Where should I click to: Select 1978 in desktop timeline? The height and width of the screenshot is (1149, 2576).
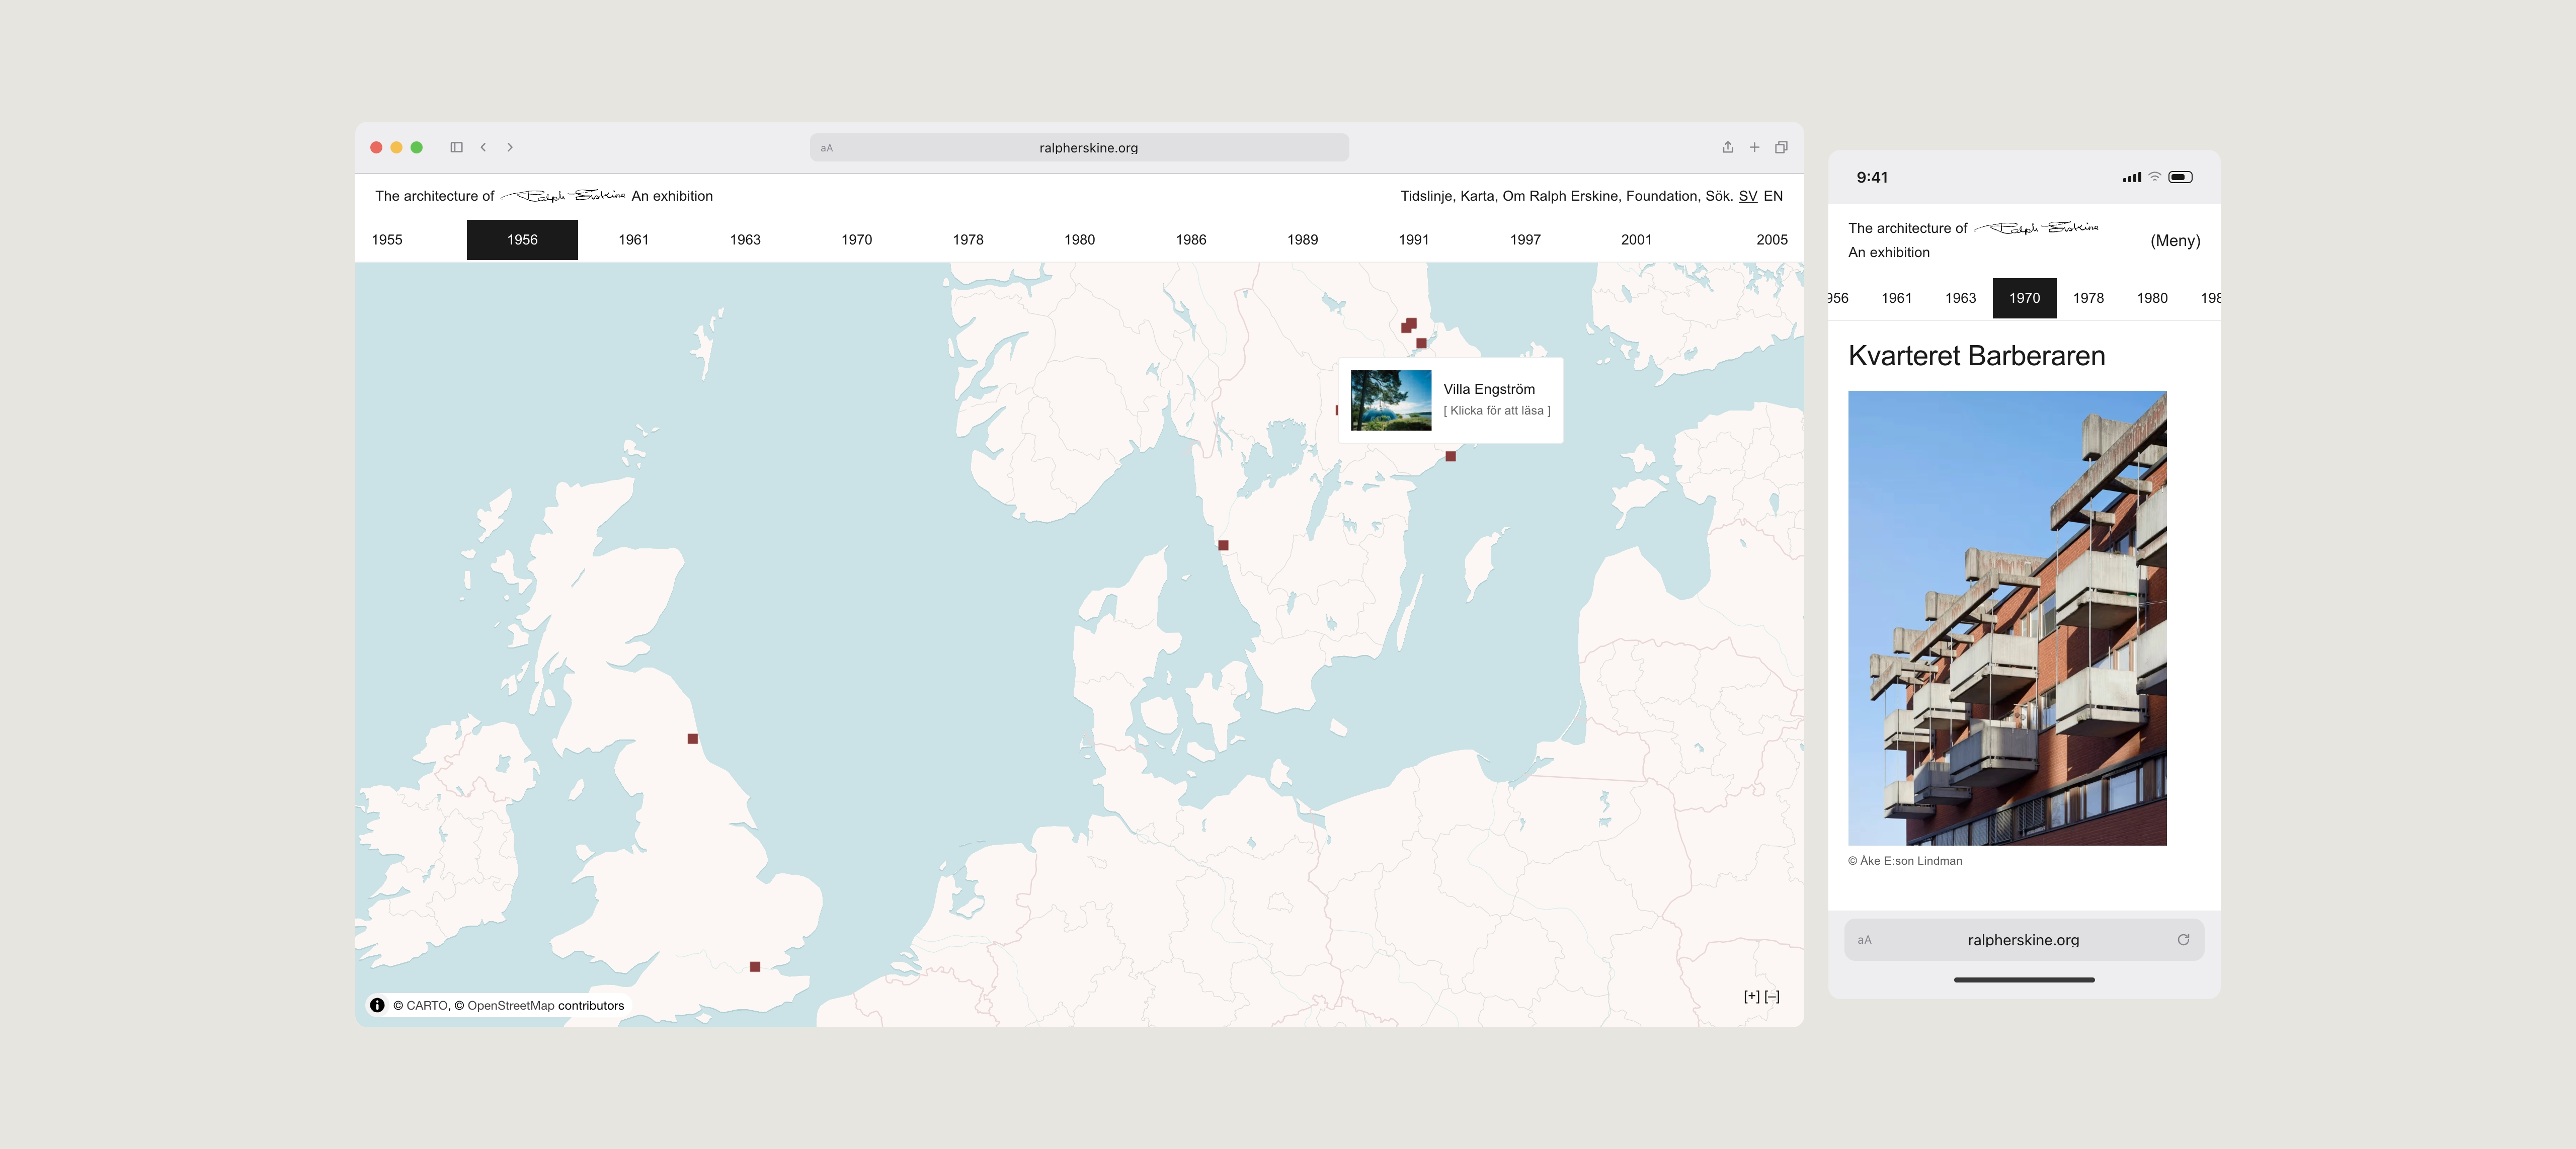968,240
